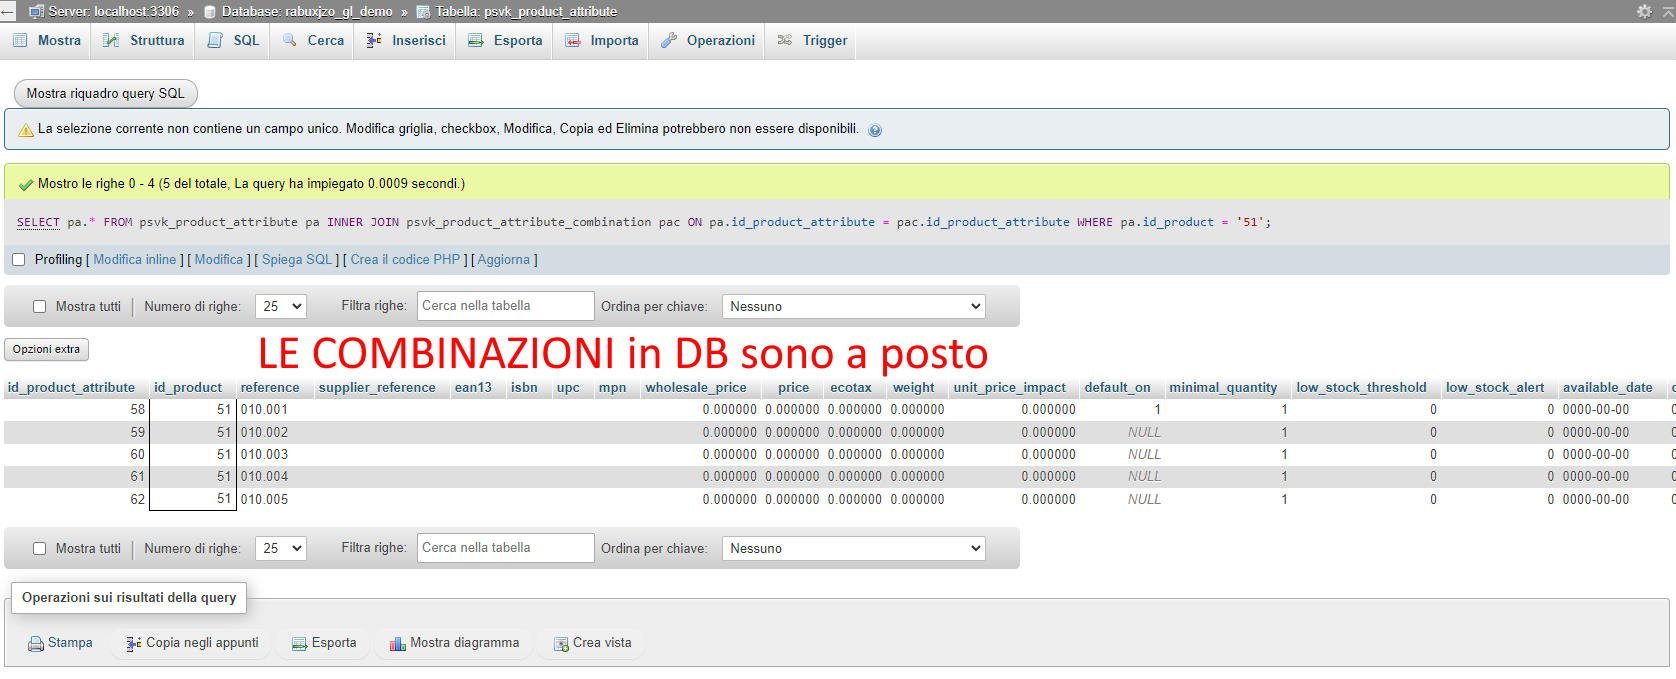This screenshot has height=679, width=1676.
Task: Open the Operazioni tab
Action: [707, 41]
